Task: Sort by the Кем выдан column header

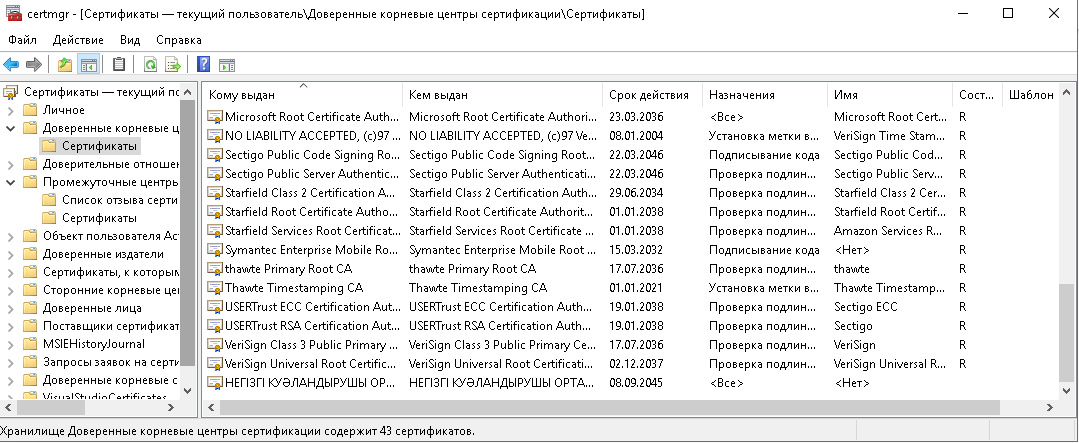Action: point(503,95)
